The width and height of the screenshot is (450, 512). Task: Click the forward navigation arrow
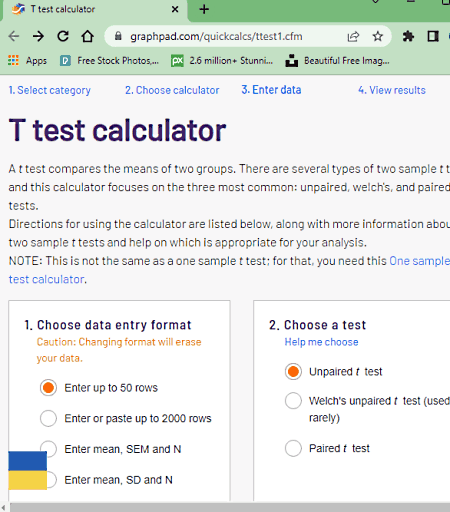coord(38,36)
